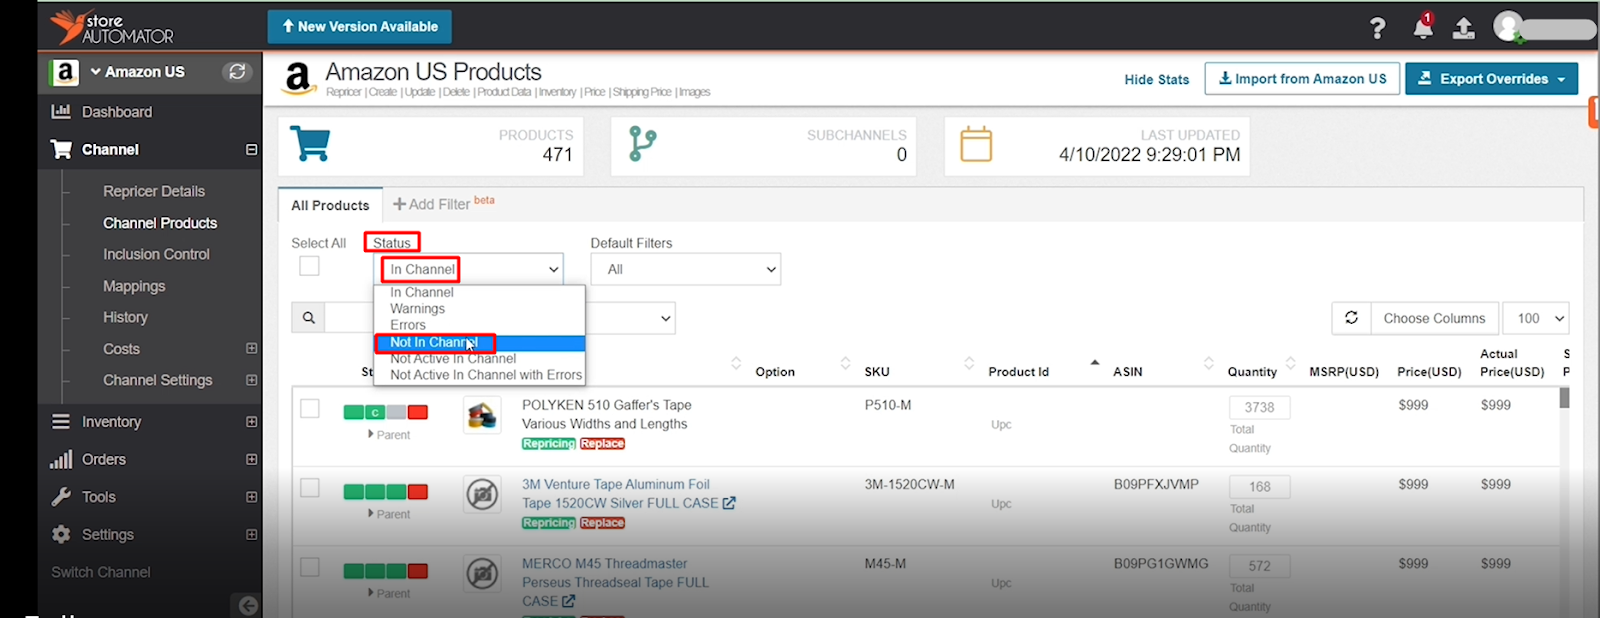1600x618 pixels.
Task: Click Import from Amazon US button
Action: pyautogui.click(x=1302, y=79)
